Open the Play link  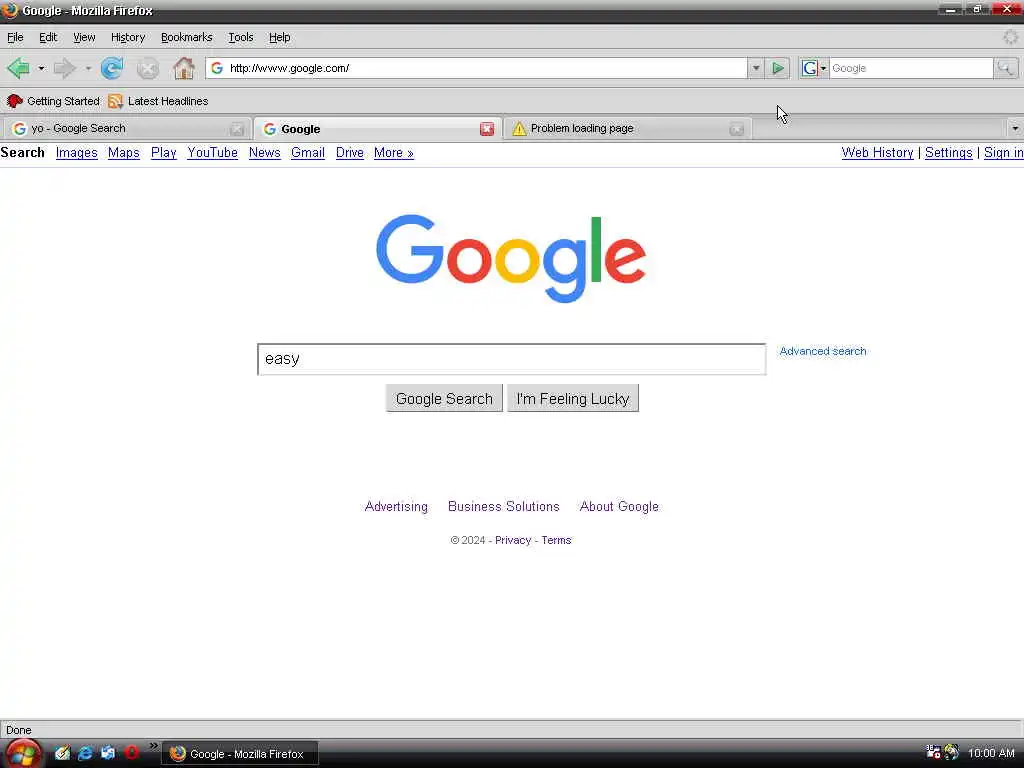pos(163,153)
